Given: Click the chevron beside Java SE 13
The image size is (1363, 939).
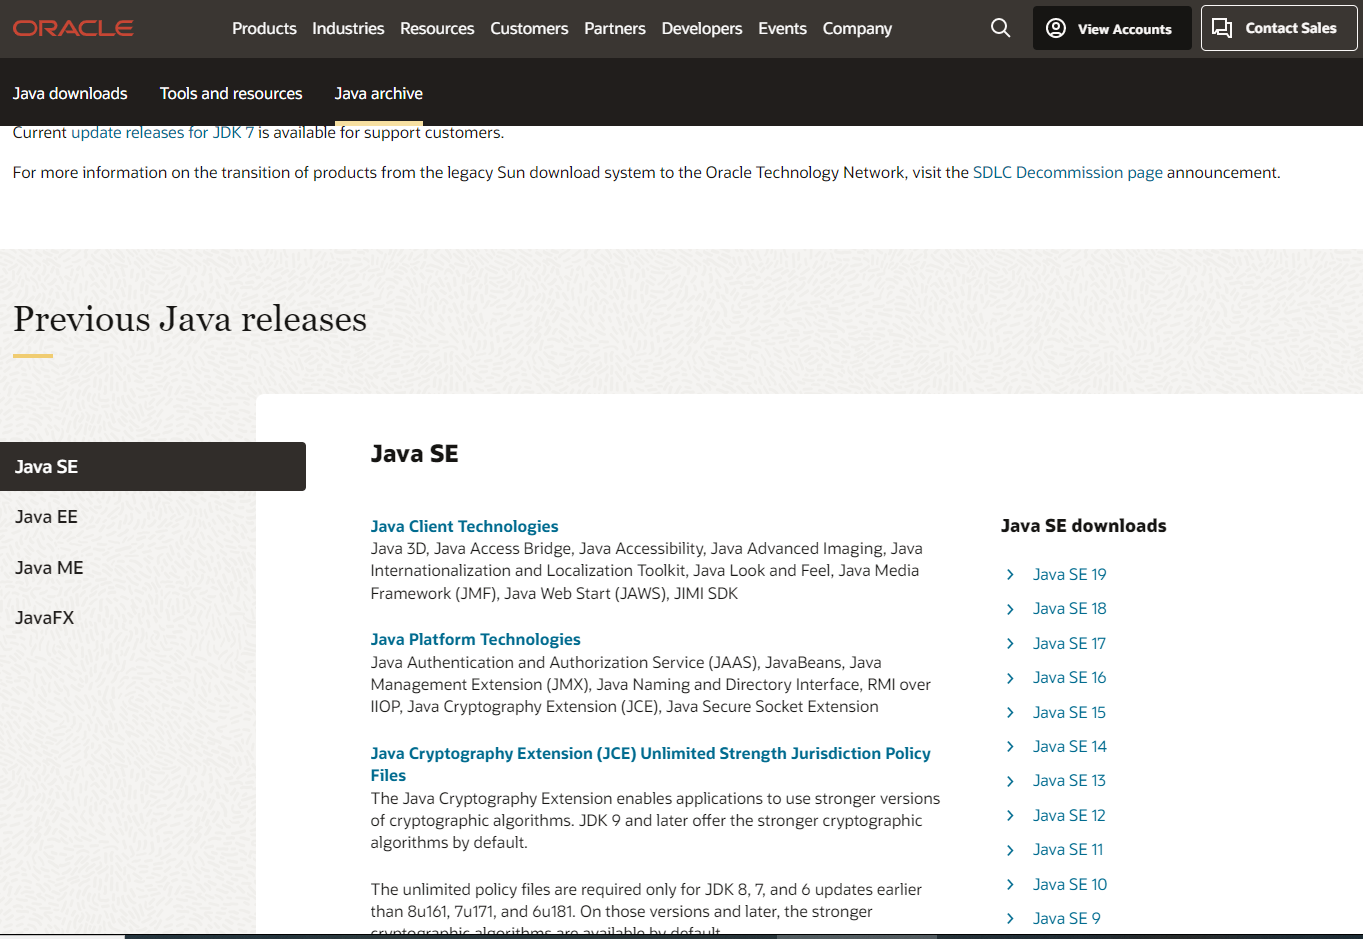Looking at the screenshot, I should 1010,781.
